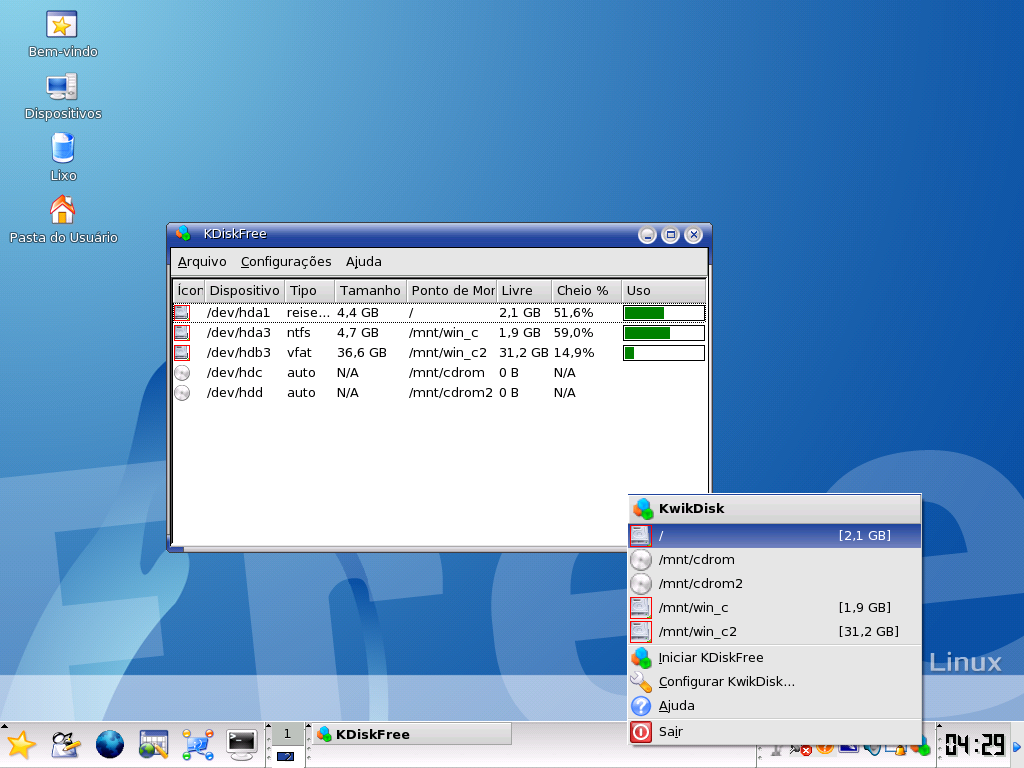Image resolution: width=1024 pixels, height=768 pixels.
Task: Select the /dev/hdc device name
Action: pos(234,373)
